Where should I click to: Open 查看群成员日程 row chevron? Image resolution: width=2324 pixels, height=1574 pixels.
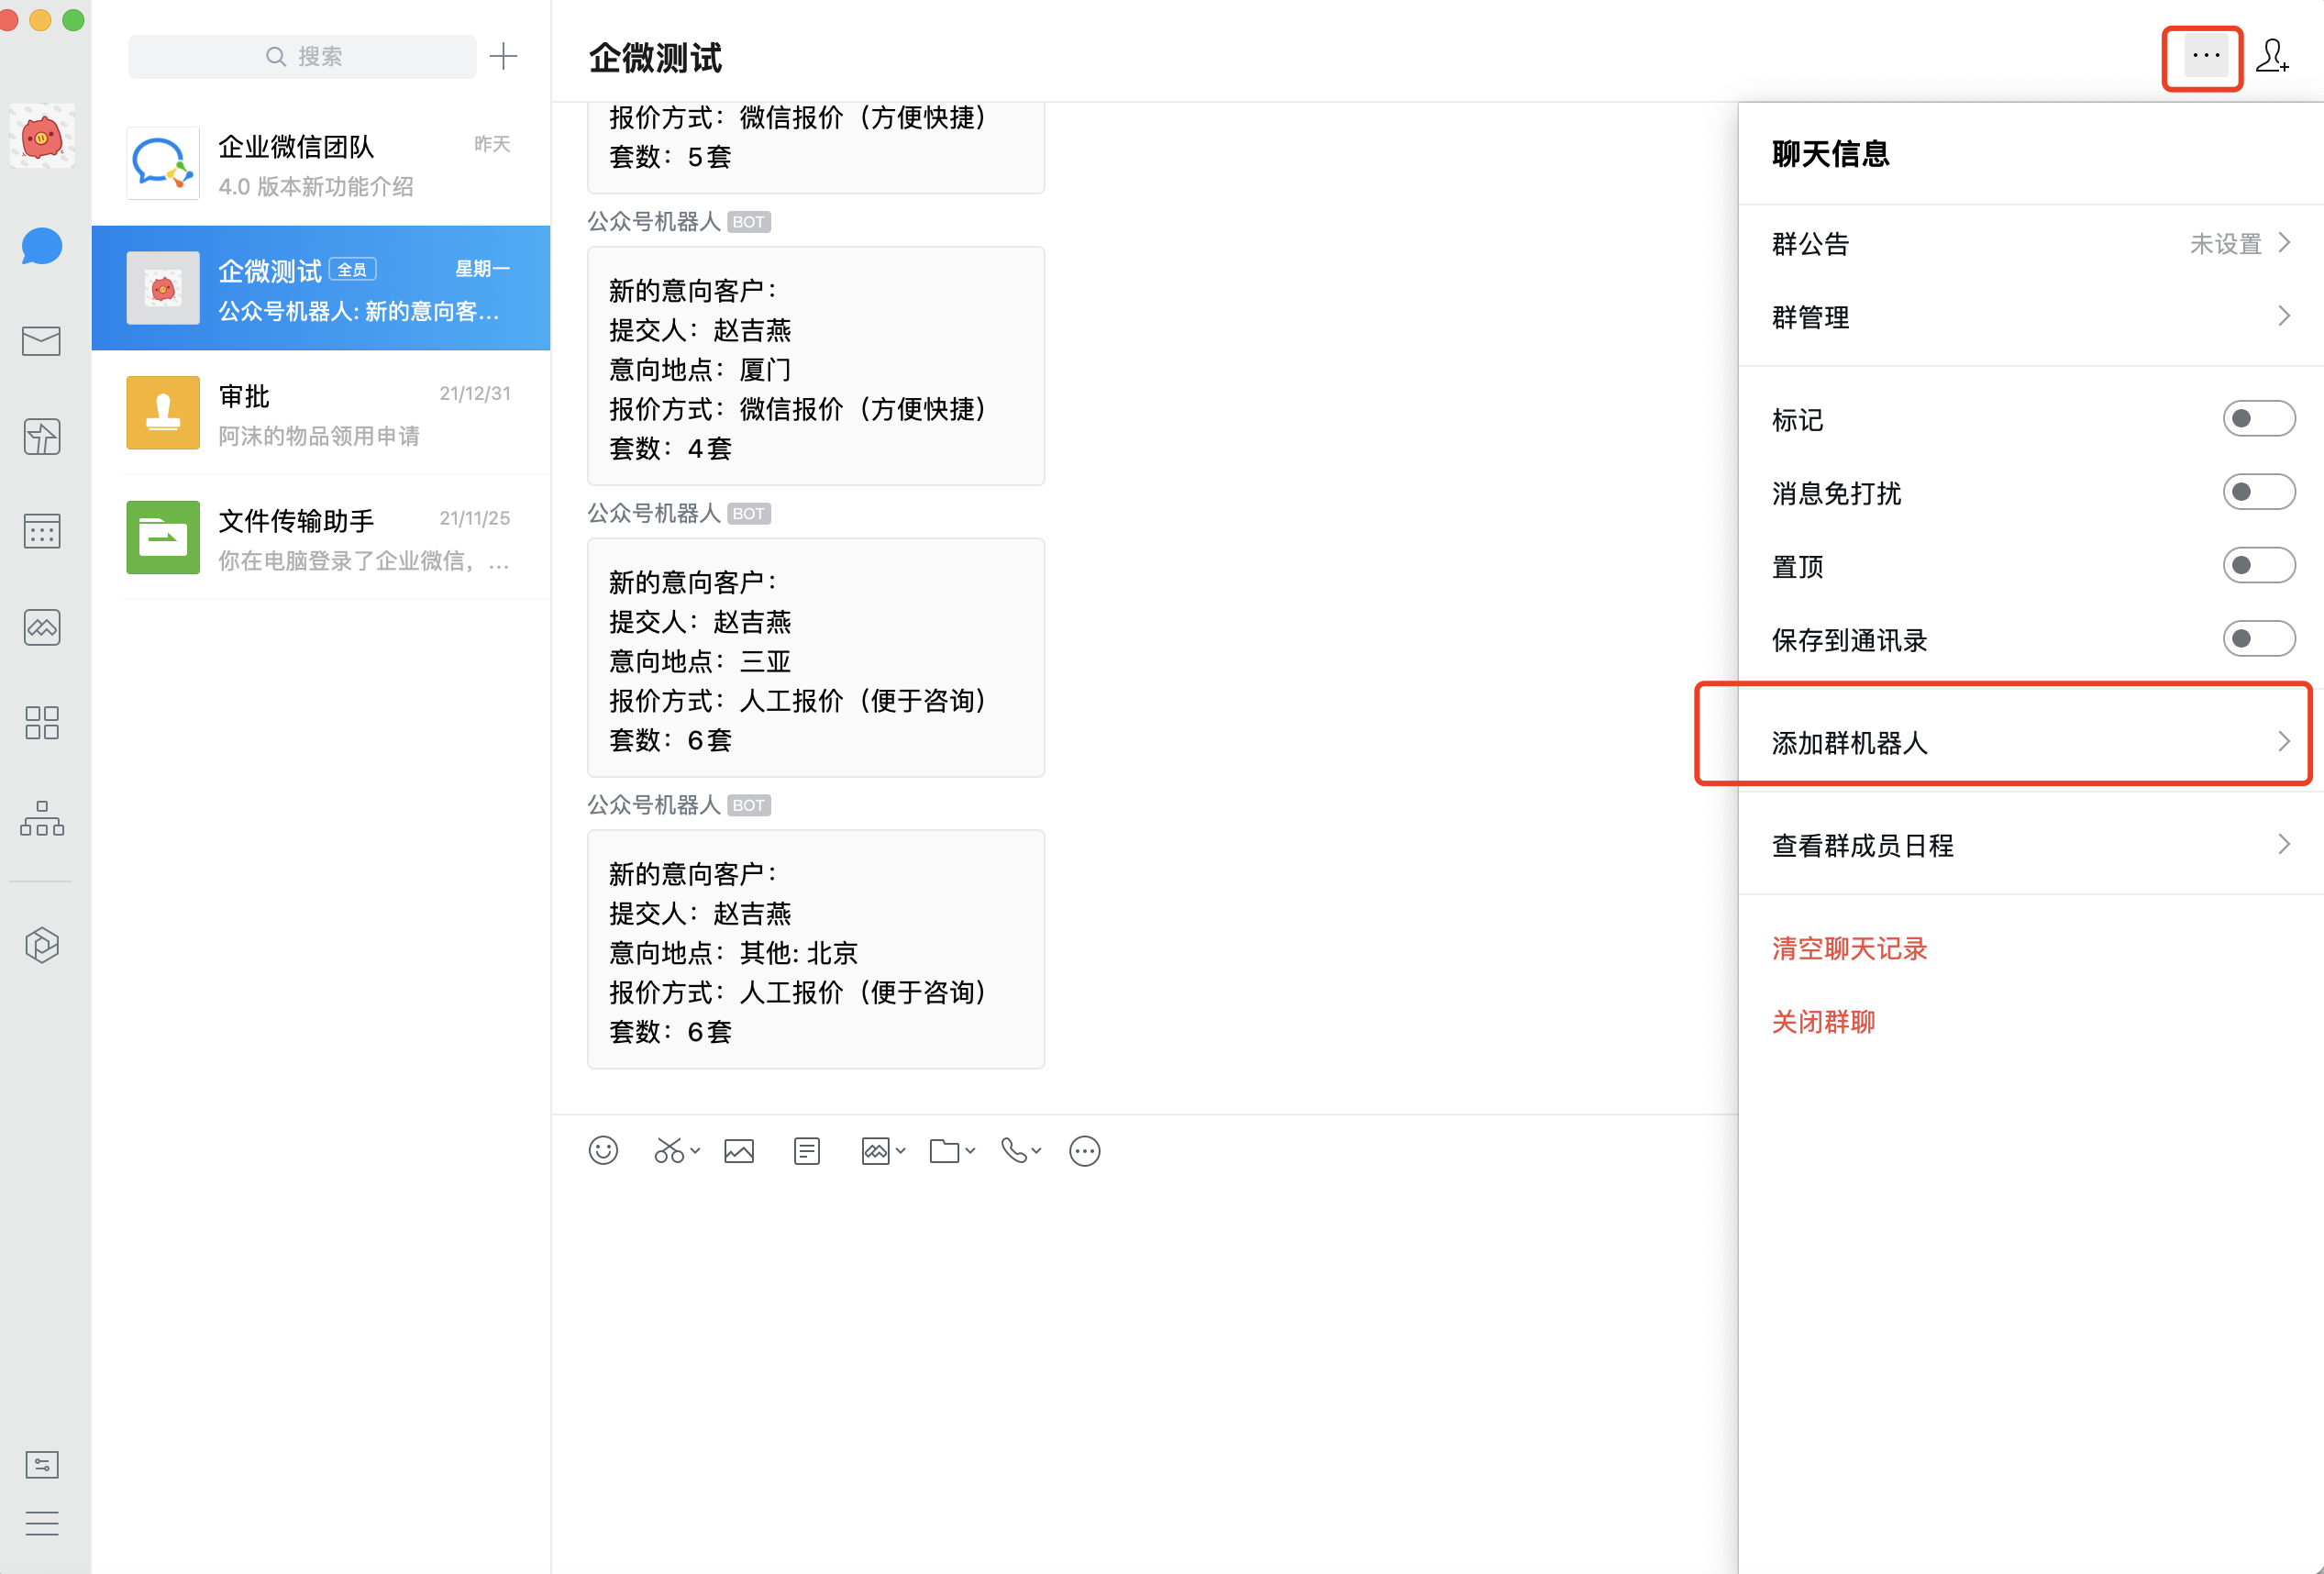[2284, 845]
